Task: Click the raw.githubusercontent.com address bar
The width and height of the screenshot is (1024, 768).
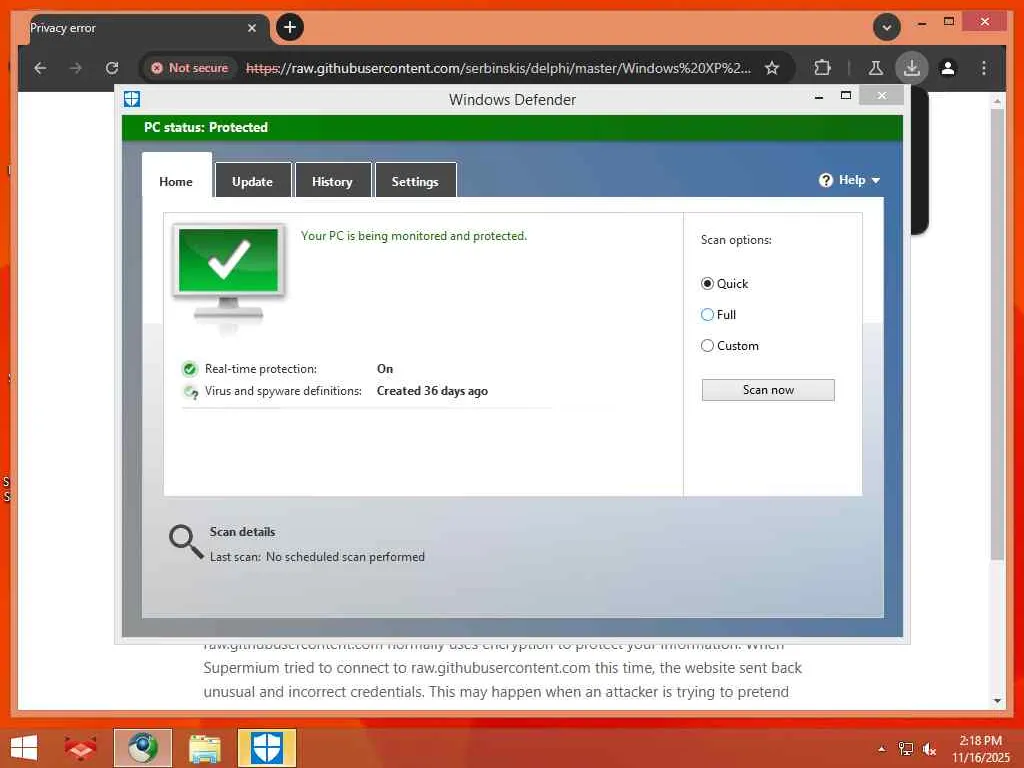Action: [x=498, y=68]
